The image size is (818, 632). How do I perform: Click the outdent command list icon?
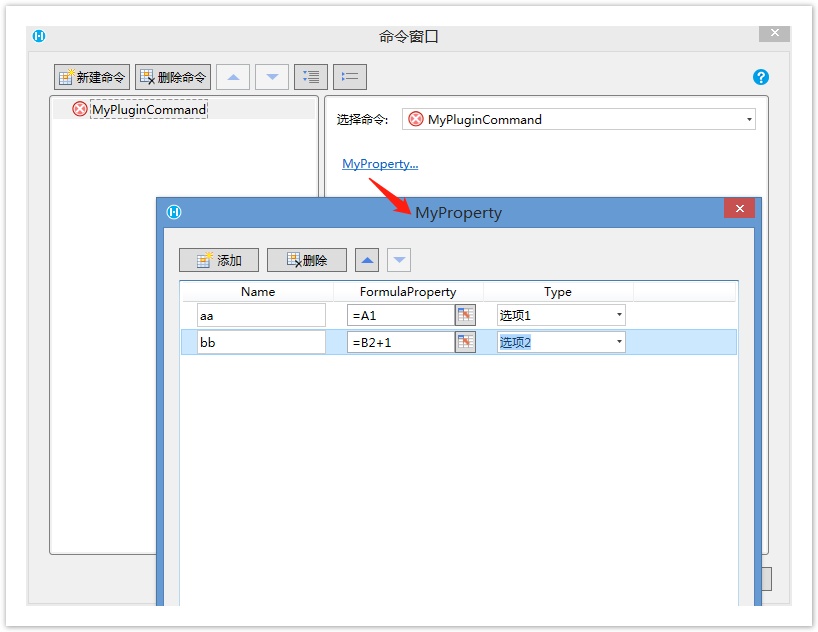350,77
